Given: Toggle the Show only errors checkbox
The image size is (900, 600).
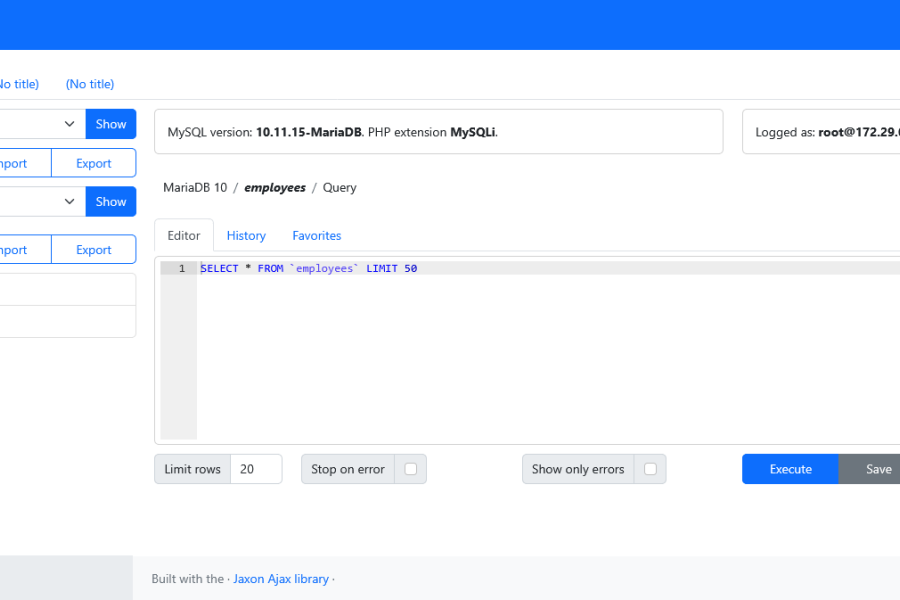Looking at the screenshot, I should (650, 469).
